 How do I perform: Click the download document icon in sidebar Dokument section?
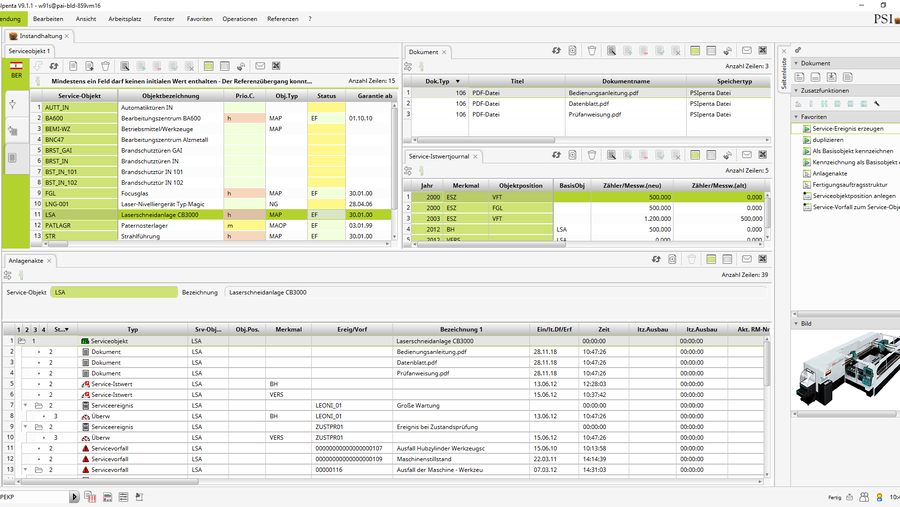pyautogui.click(x=832, y=76)
